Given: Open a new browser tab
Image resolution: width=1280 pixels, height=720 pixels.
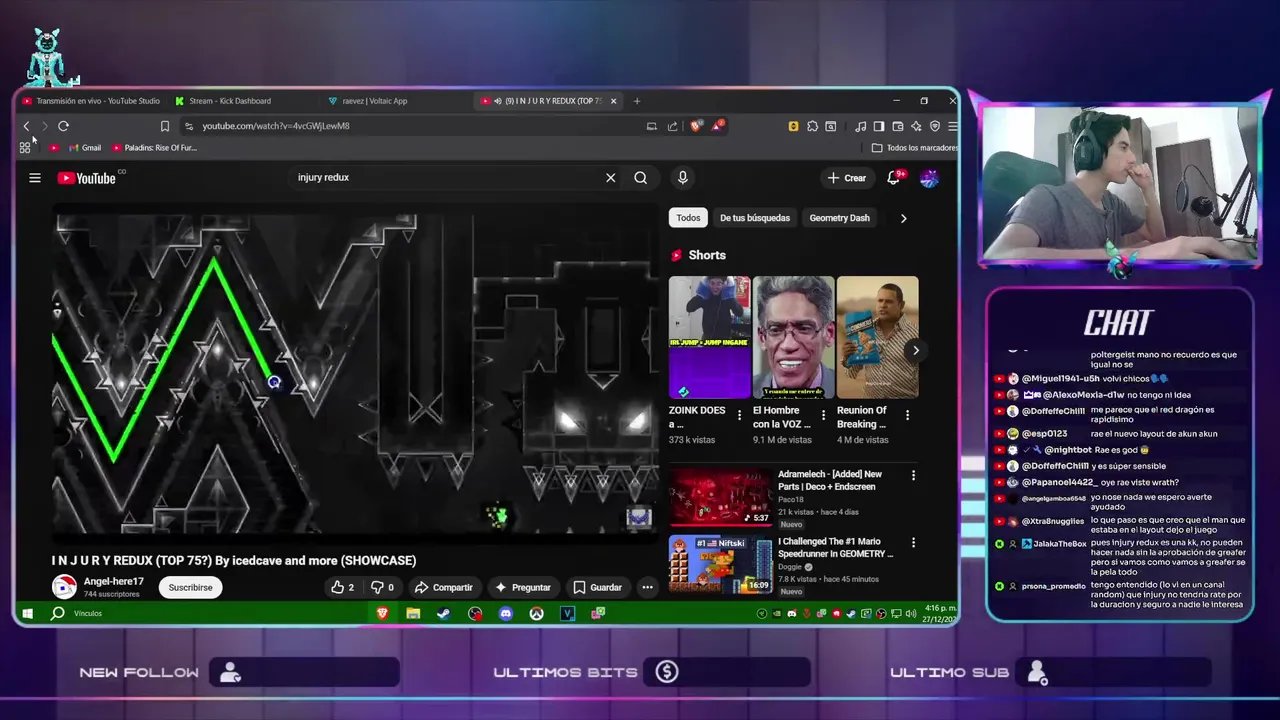Looking at the screenshot, I should (636, 101).
